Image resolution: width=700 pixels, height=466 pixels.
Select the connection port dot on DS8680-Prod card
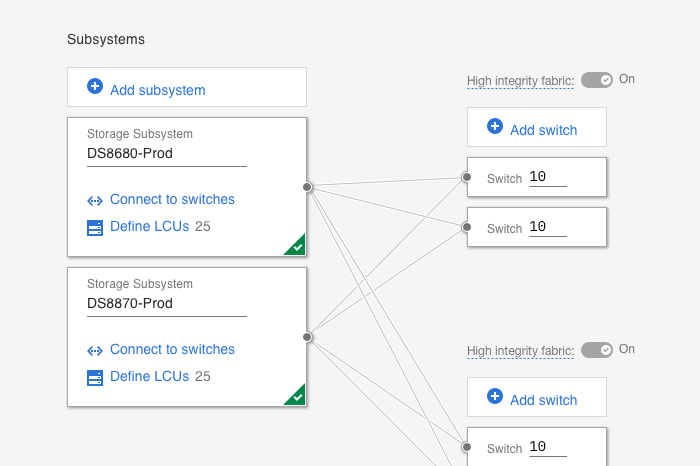coord(307,187)
